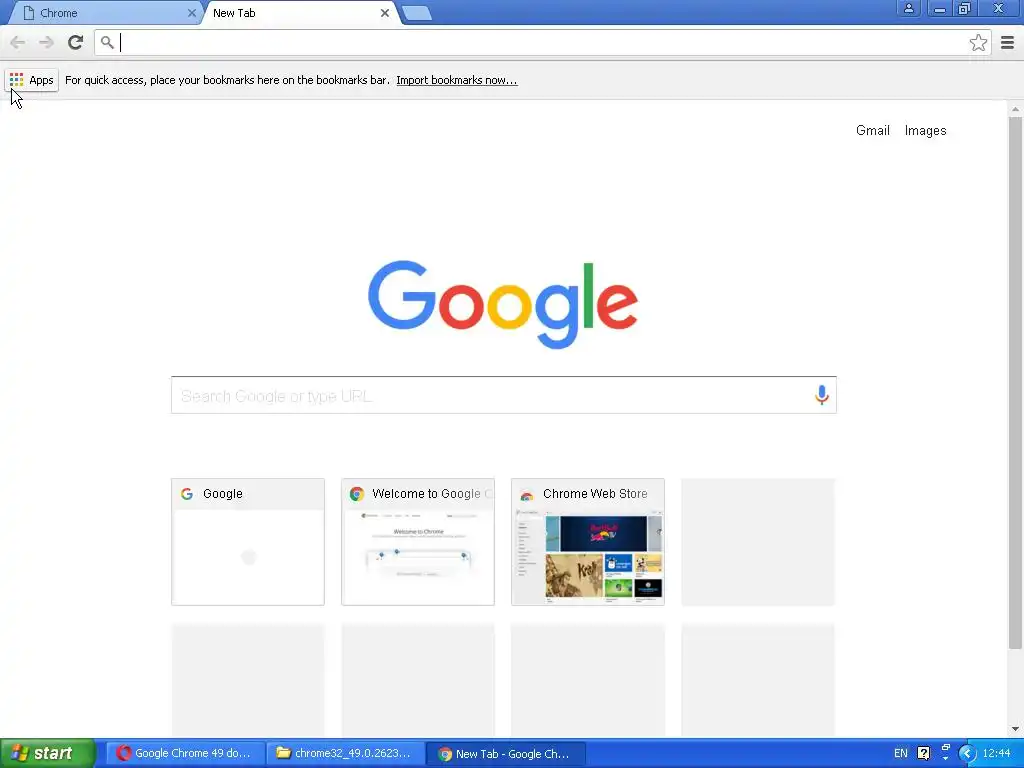Close the Chrome tab

[191, 13]
